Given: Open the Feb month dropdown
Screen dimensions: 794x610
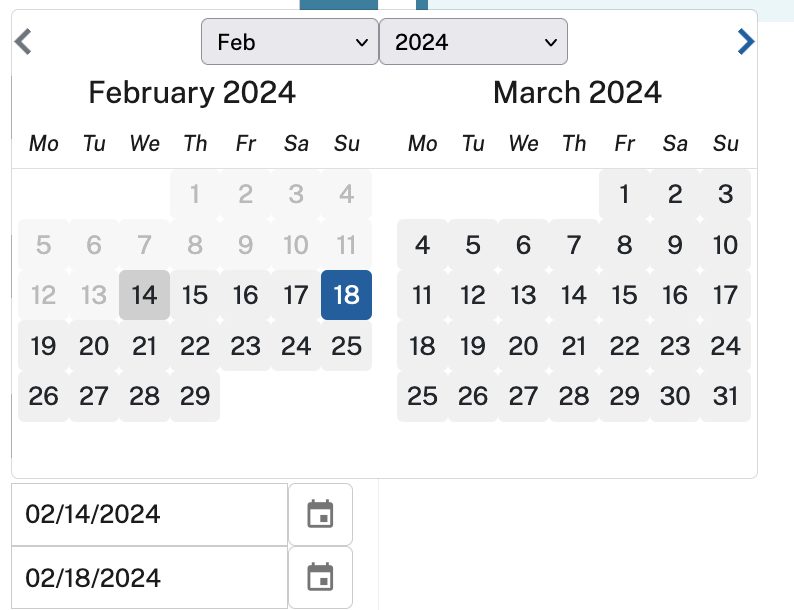Looking at the screenshot, I should 290,42.
